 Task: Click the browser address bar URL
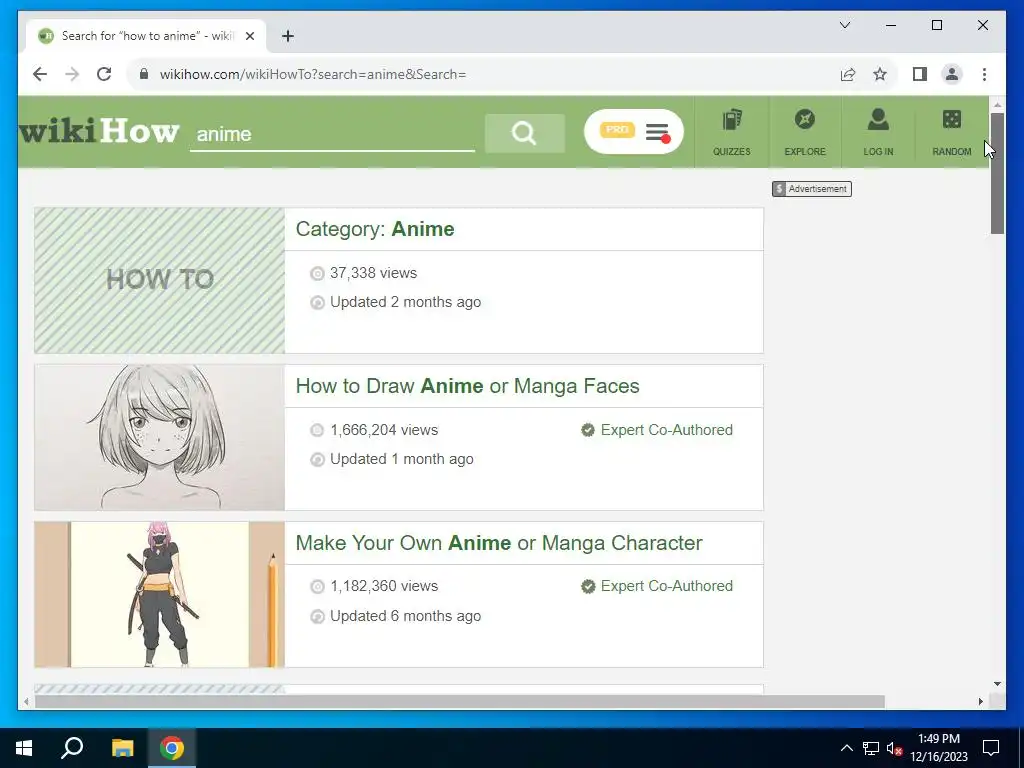313,74
